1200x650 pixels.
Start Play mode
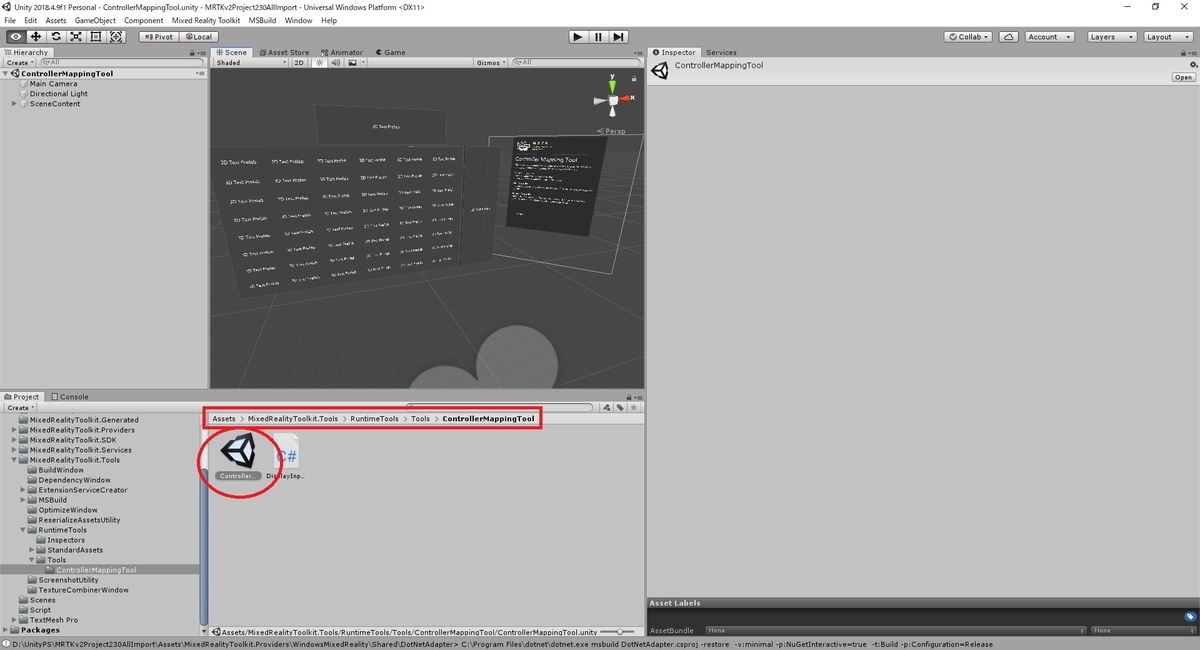[x=578, y=37]
